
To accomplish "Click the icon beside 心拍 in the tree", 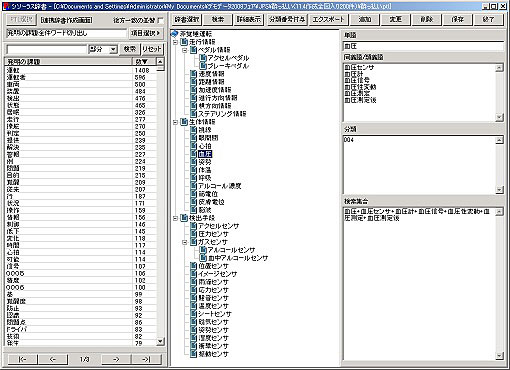I will point(194,146).
